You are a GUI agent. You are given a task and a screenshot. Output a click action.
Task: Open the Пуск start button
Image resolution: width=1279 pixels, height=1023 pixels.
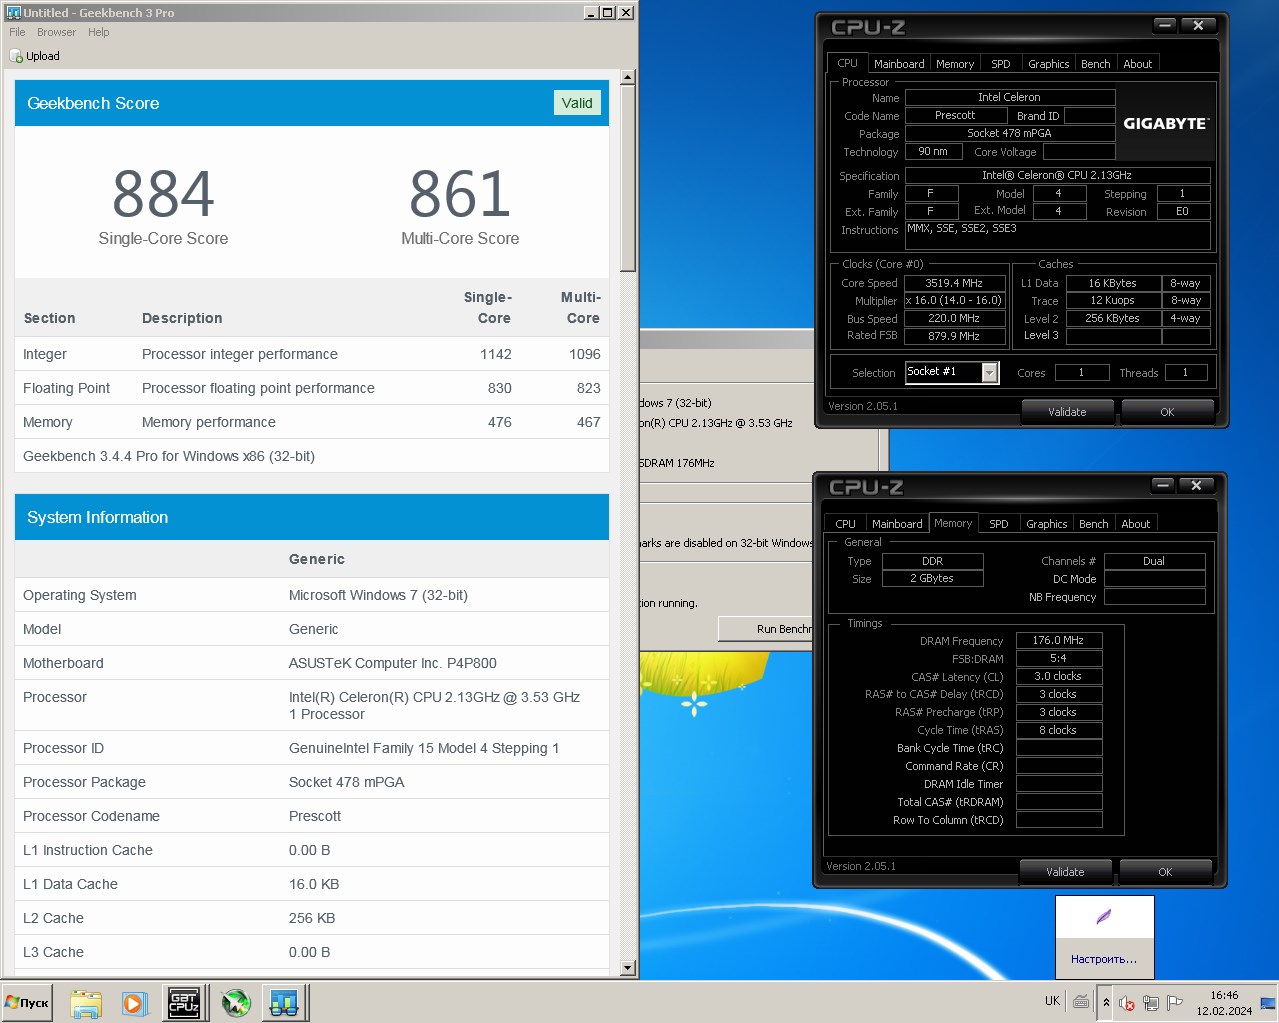point(27,1002)
